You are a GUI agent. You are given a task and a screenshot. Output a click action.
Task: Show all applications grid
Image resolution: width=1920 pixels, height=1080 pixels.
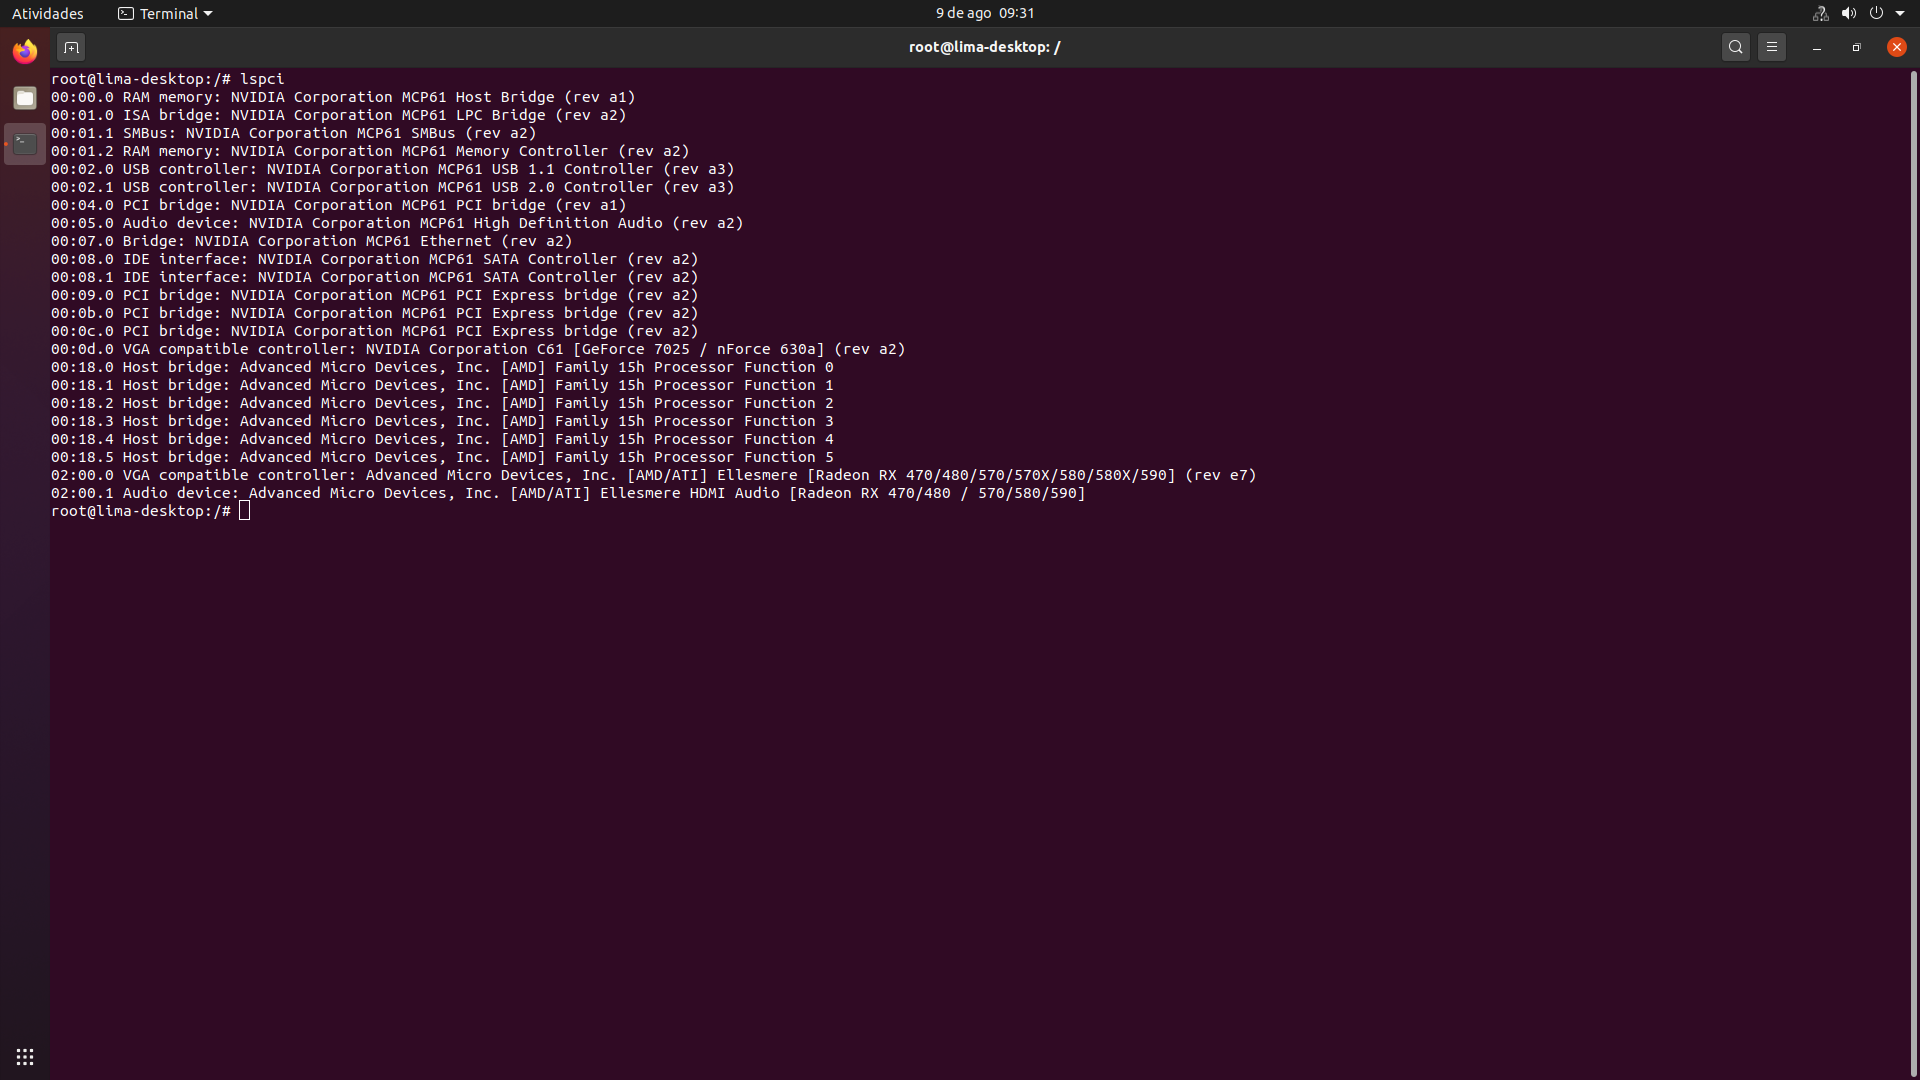click(x=25, y=1057)
